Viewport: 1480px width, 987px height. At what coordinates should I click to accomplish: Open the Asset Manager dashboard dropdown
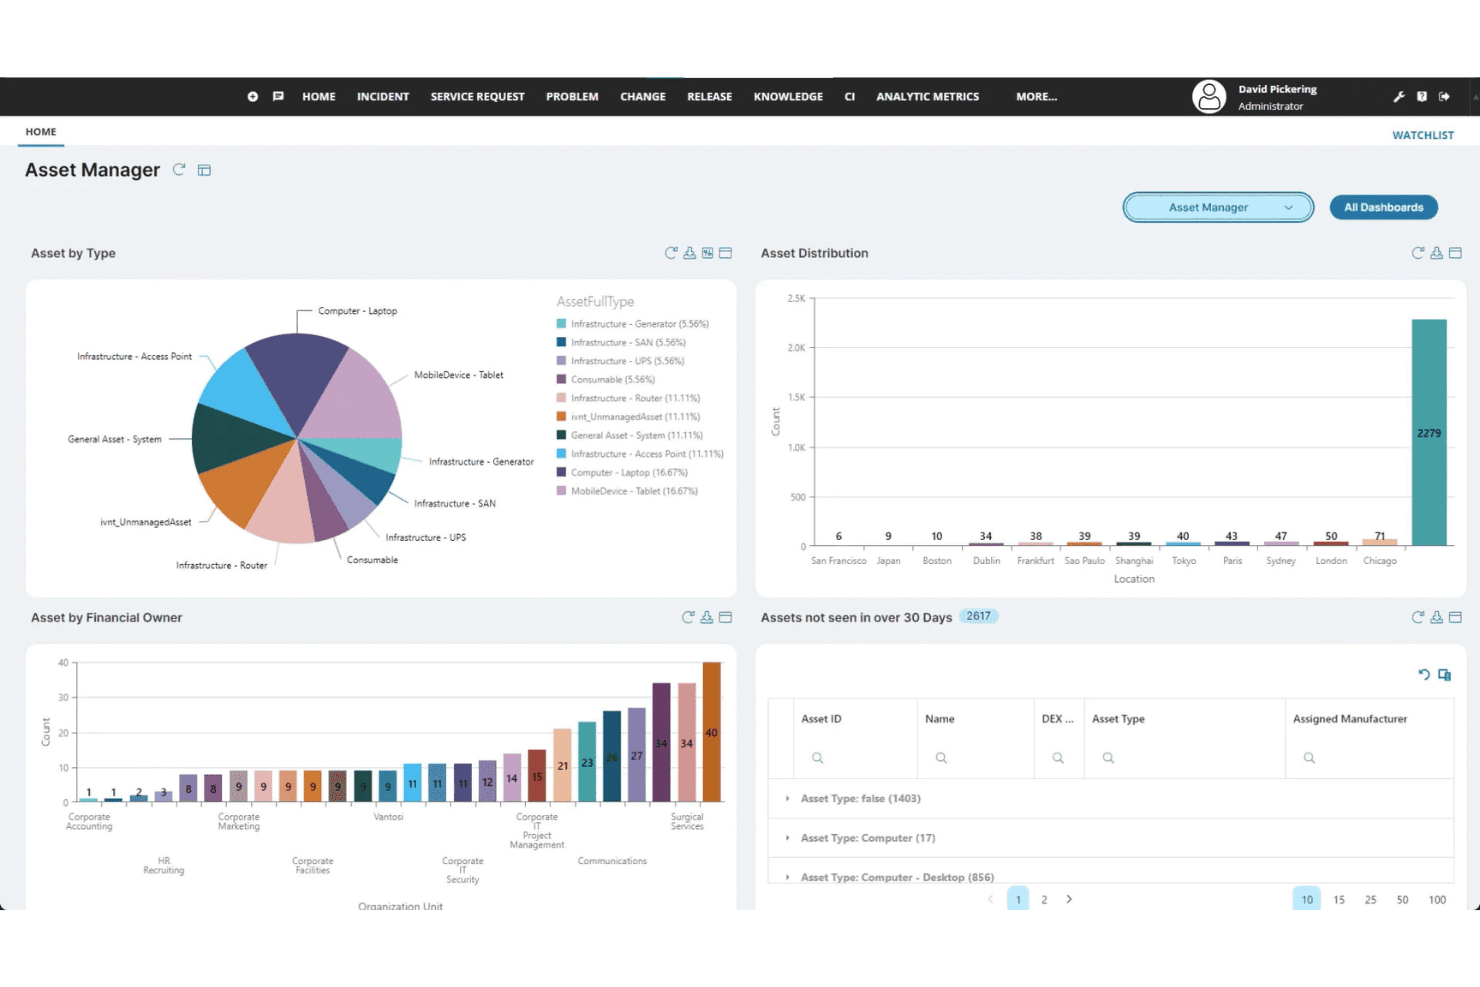click(x=1218, y=207)
